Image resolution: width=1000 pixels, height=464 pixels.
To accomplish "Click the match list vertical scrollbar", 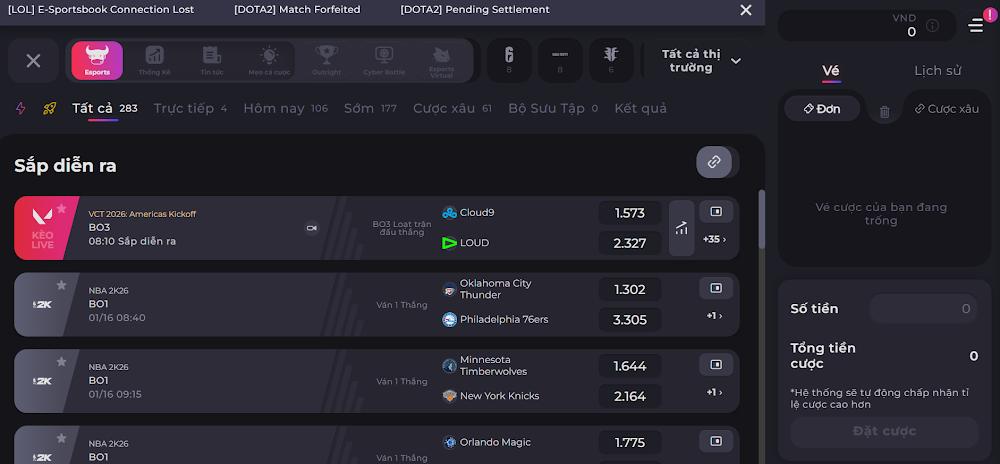I will (761, 219).
